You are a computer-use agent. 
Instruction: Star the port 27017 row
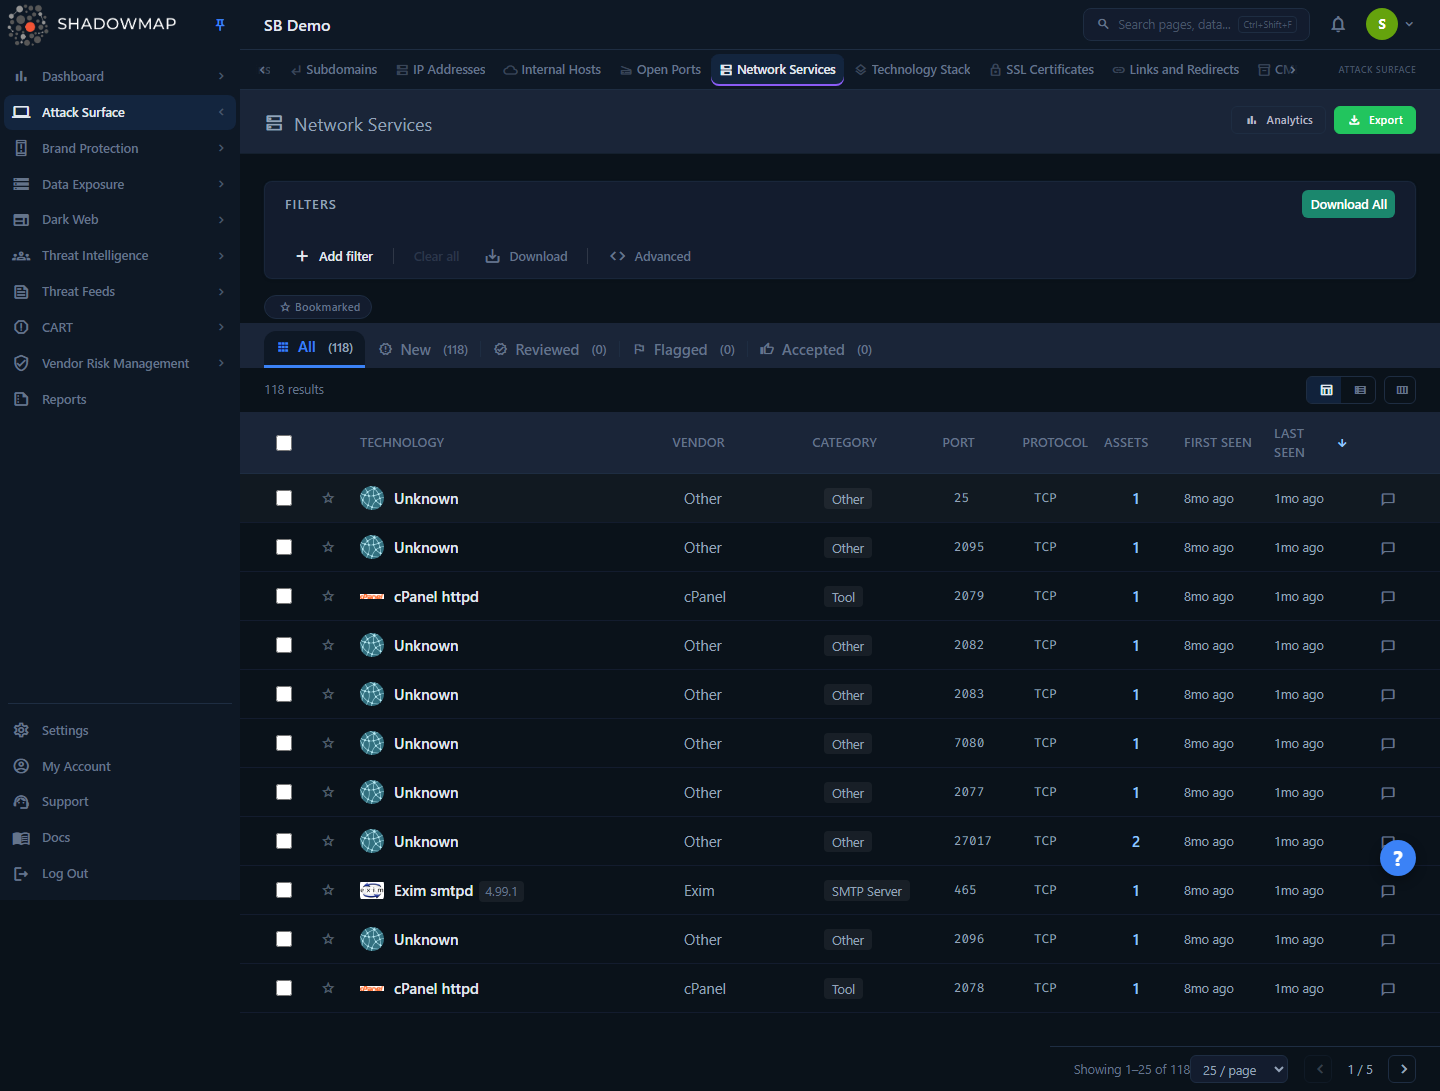(x=328, y=841)
